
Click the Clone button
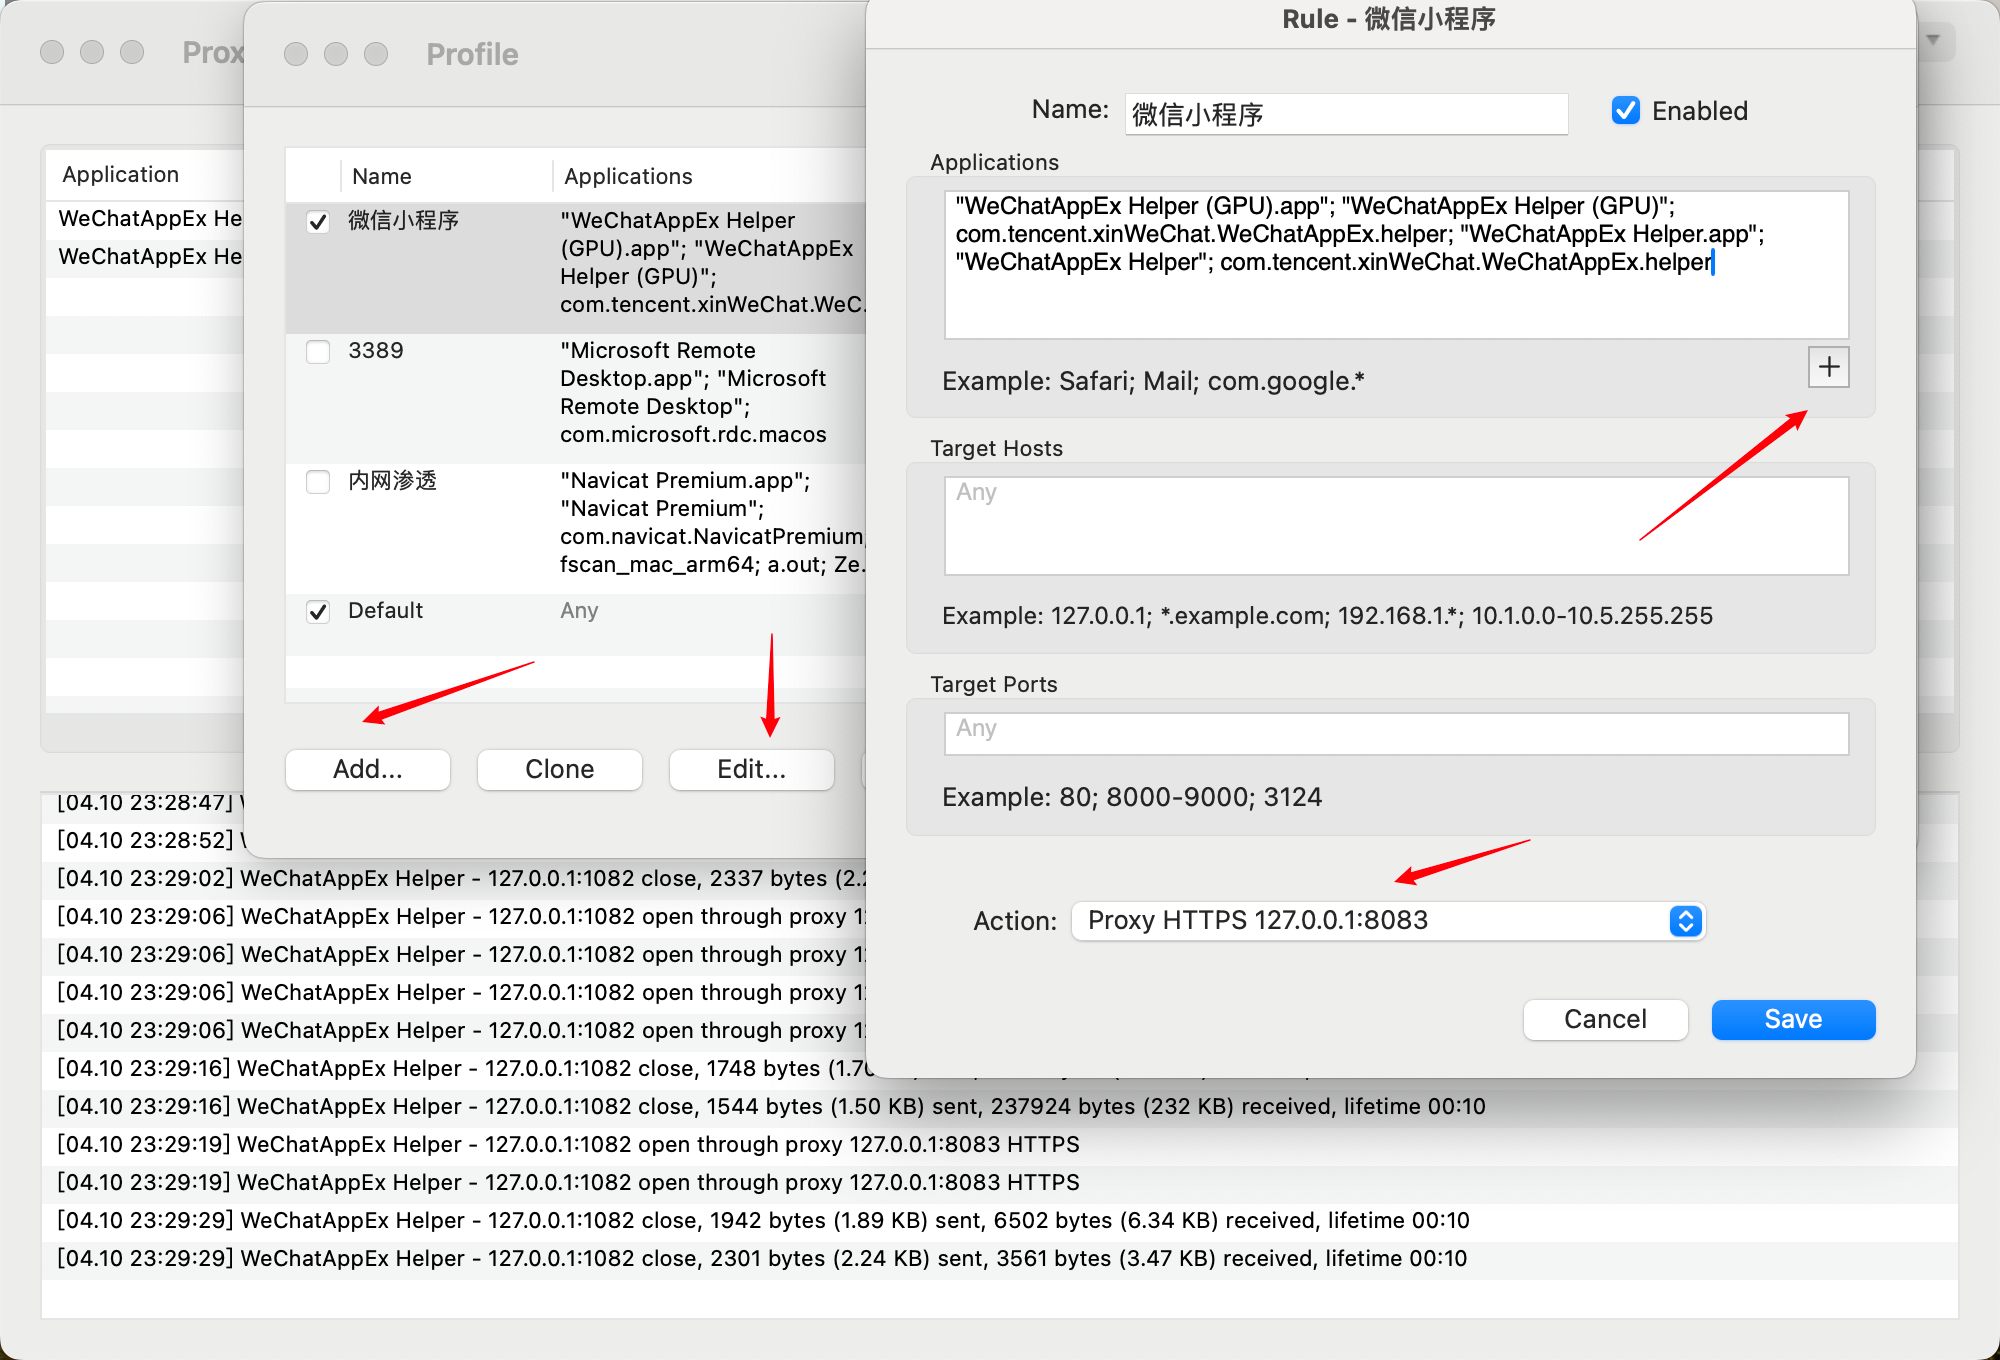560,769
